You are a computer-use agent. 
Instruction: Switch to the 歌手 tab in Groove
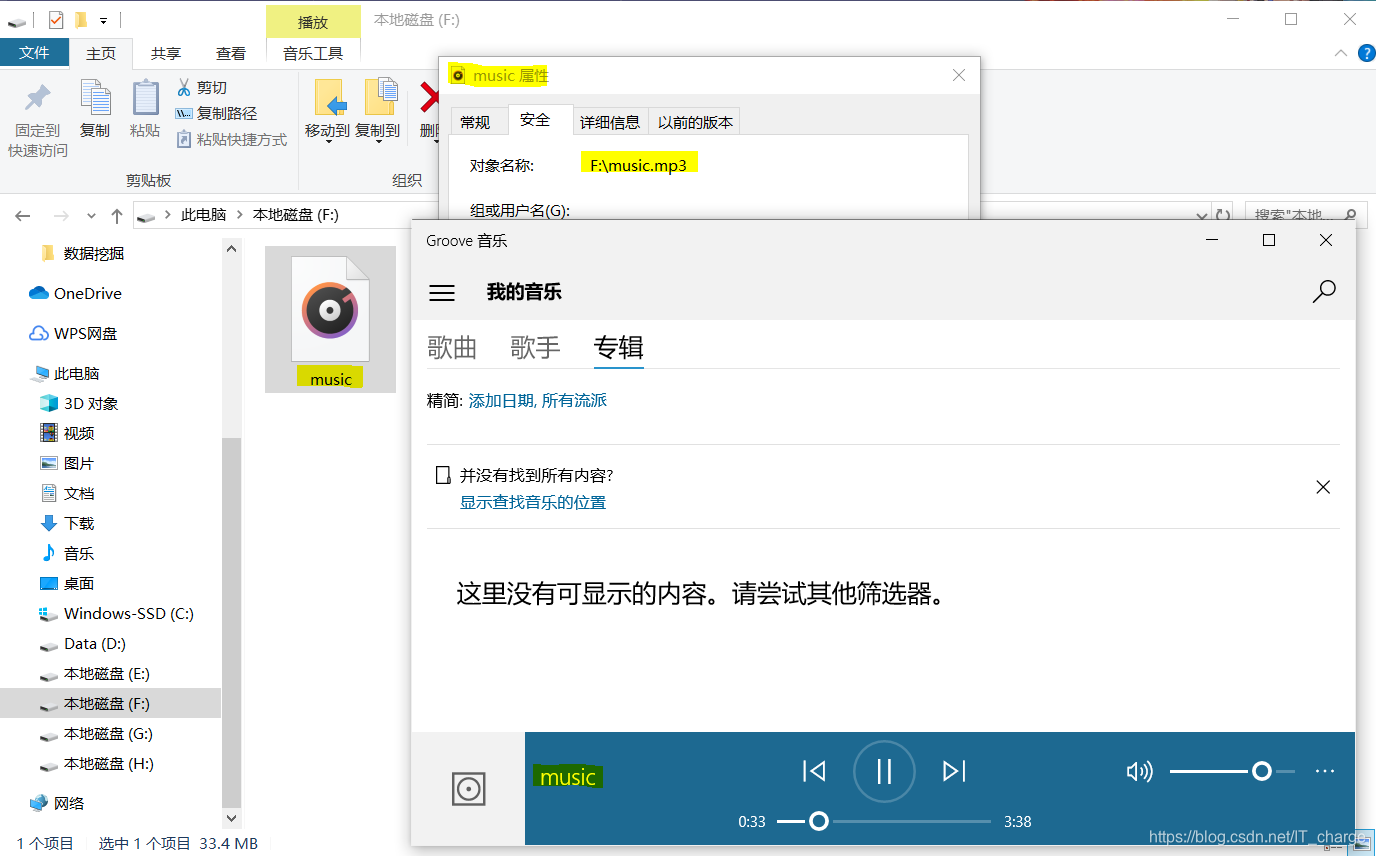535,347
